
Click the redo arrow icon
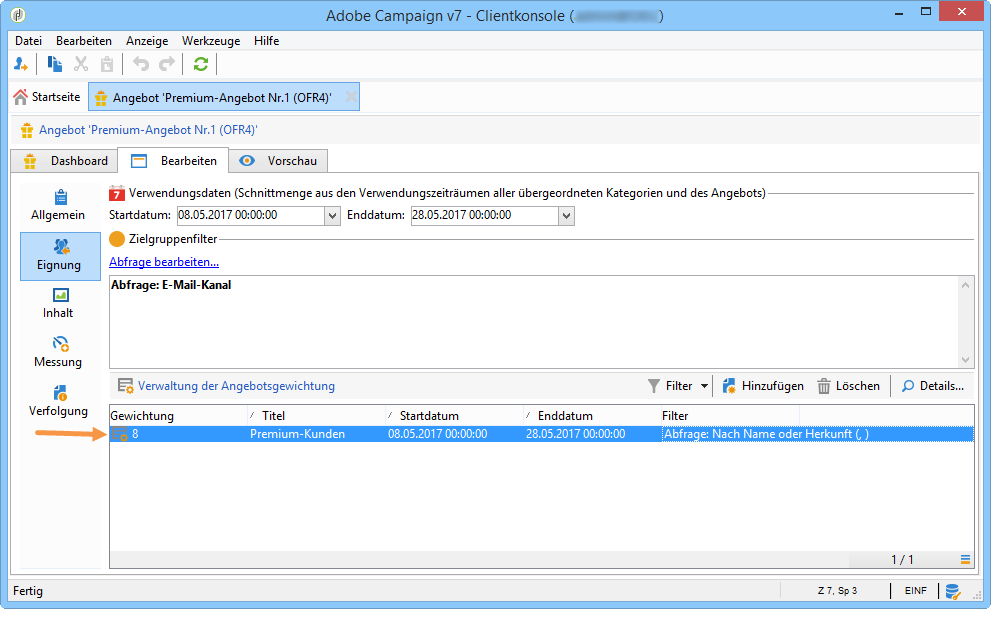tap(167, 64)
